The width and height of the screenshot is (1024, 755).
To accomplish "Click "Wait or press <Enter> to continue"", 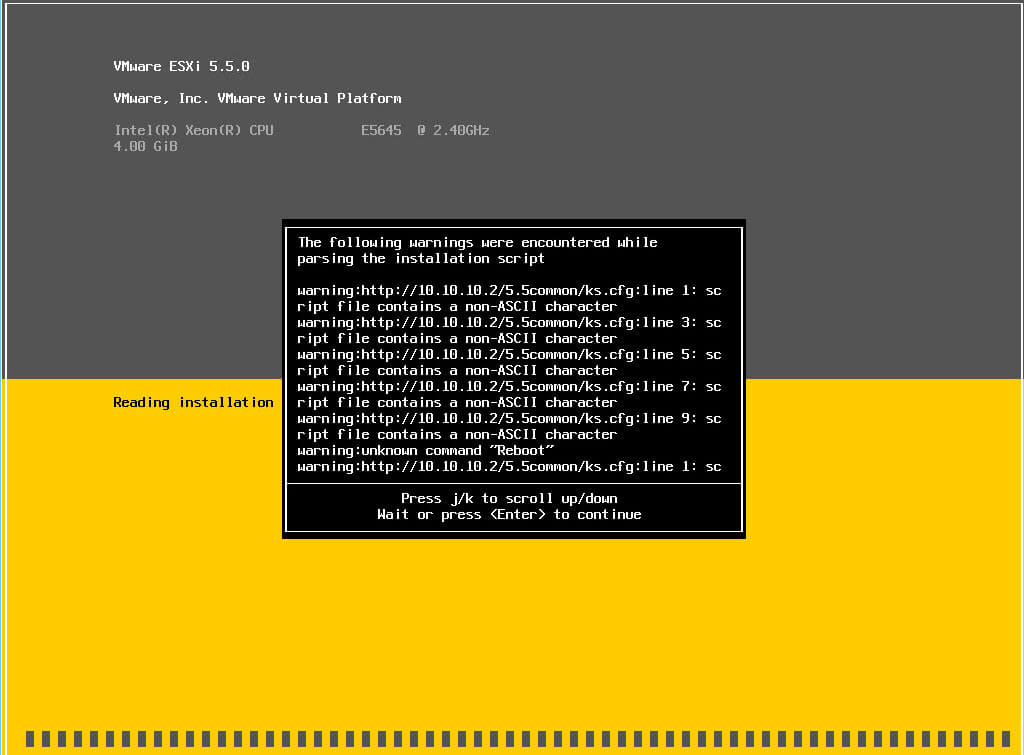I will [x=509, y=515].
